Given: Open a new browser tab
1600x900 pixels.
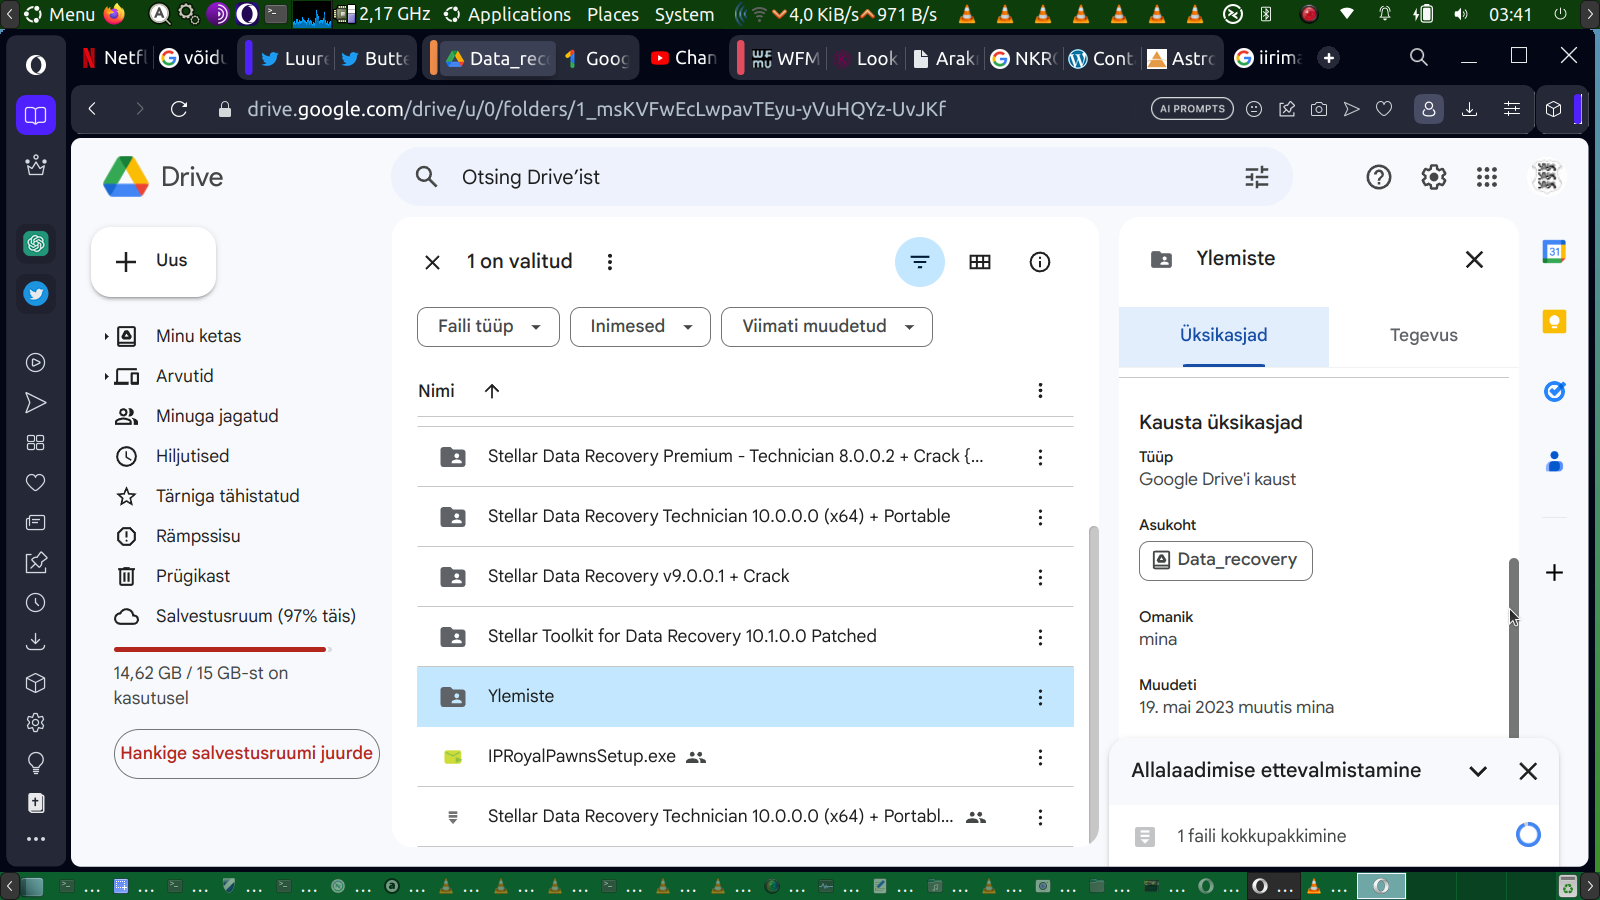Looking at the screenshot, I should 1329,58.
